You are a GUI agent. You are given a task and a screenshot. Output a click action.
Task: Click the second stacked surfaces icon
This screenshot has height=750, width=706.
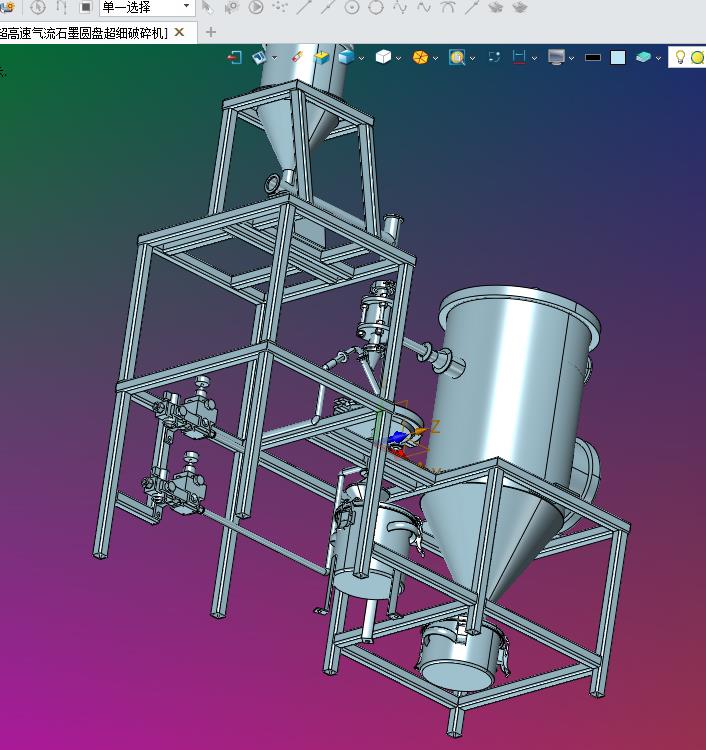pyautogui.click(x=520, y=7)
